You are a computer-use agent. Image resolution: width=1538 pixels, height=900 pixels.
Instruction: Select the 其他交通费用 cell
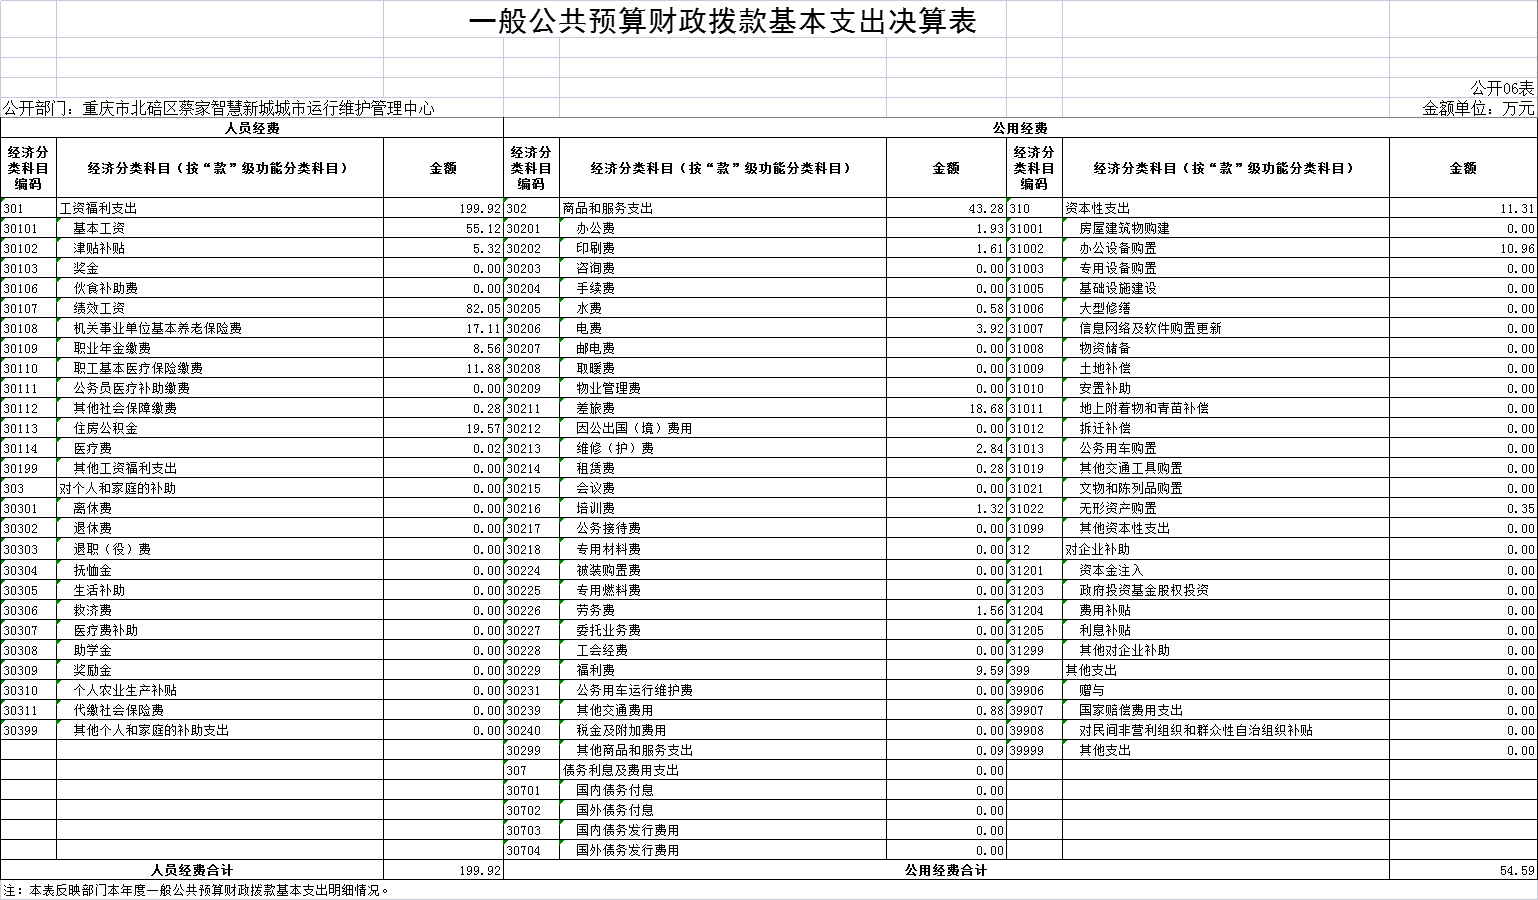pos(723,710)
